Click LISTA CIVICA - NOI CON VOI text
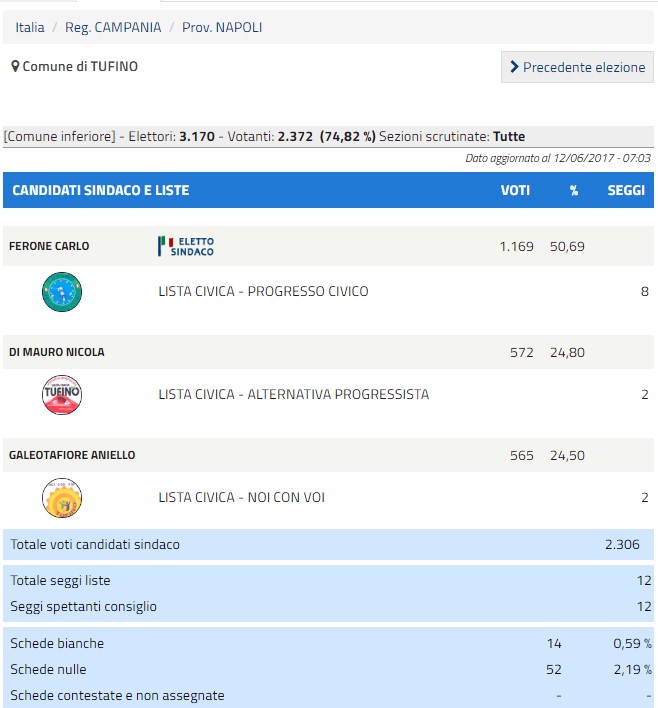This screenshot has width=658, height=708. (x=242, y=497)
